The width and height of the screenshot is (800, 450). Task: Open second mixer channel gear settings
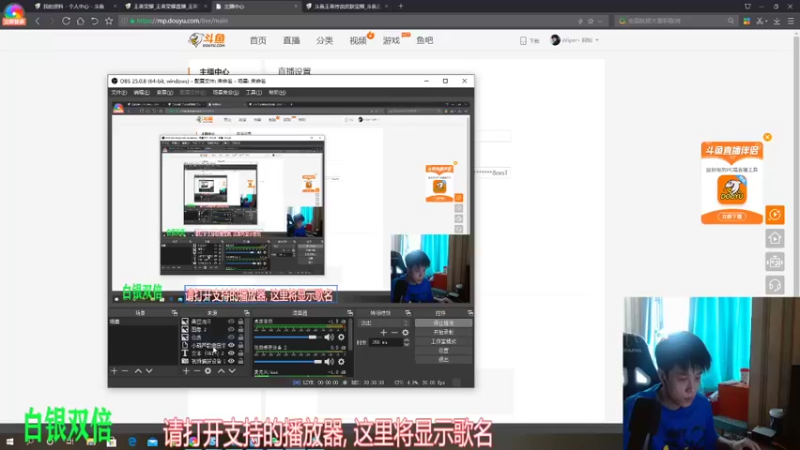point(341,362)
